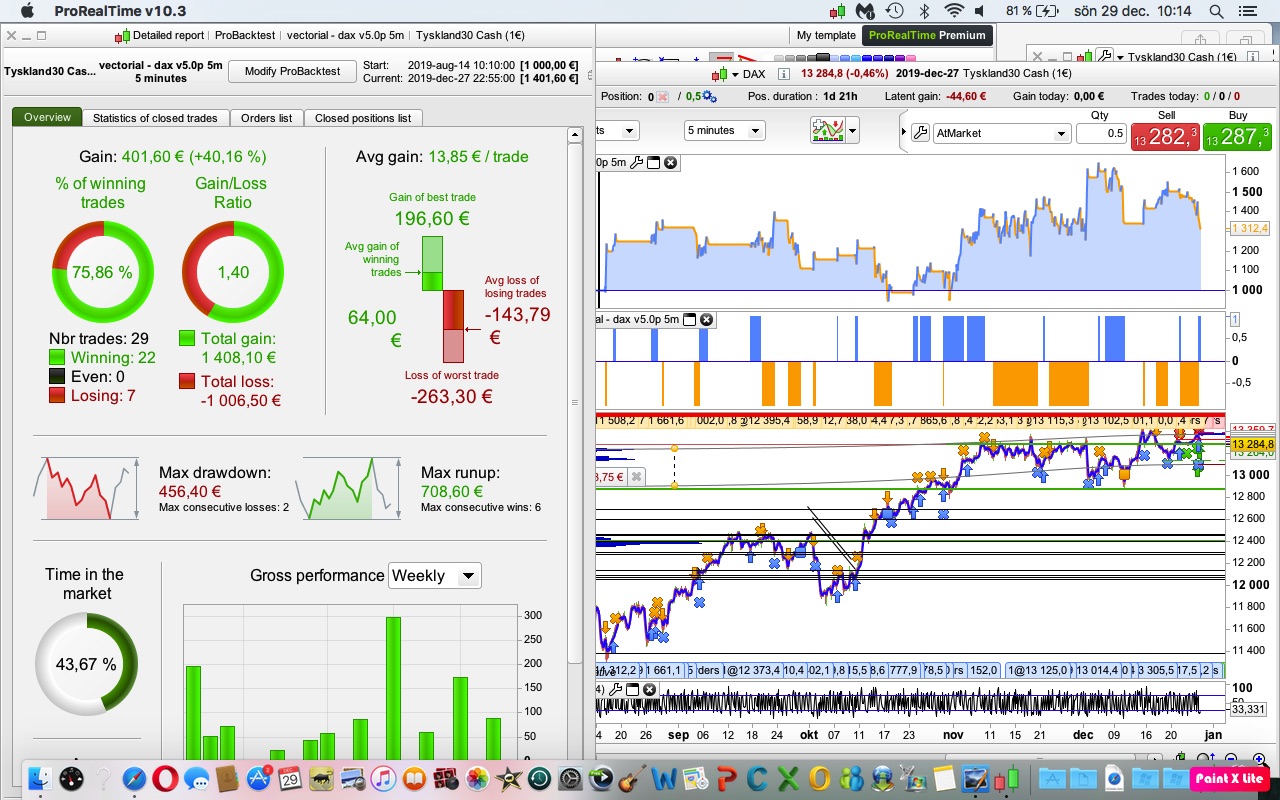Maximize the dax v5.0p 5m positions panel
The height and width of the screenshot is (800, 1280).
click(x=689, y=320)
